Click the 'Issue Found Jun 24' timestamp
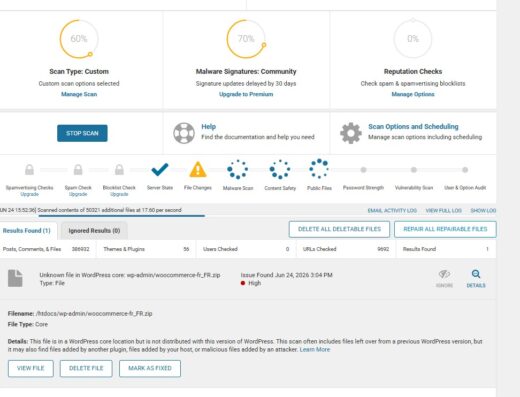This screenshot has height=397, width=520. click(287, 275)
